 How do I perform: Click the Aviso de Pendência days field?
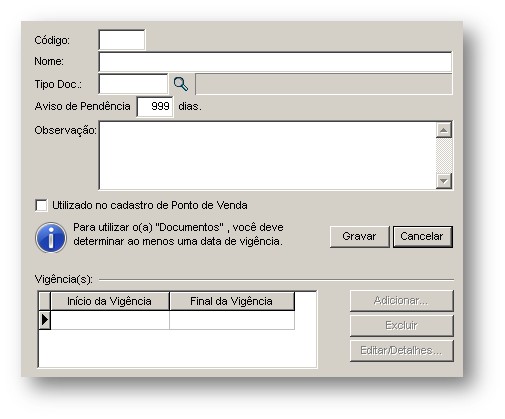[x=155, y=107]
